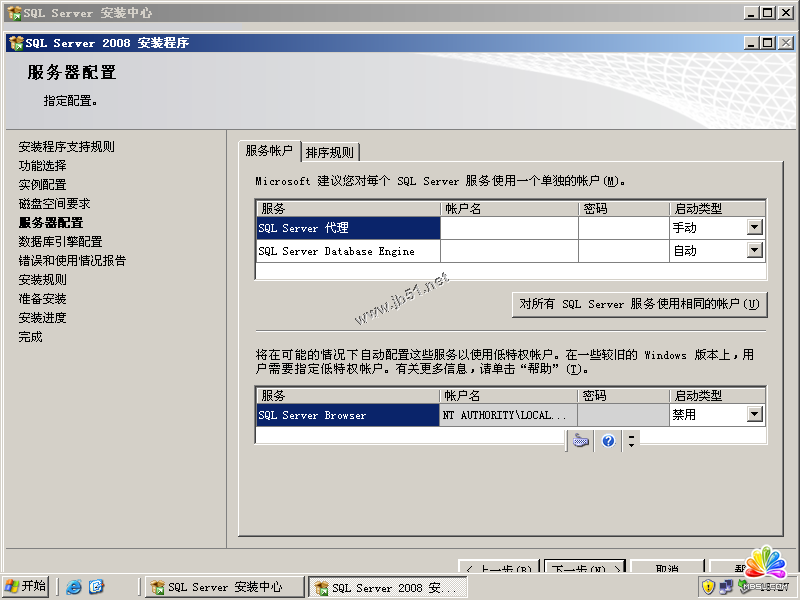Click password field for SQL Server Database Engine
The height and width of the screenshot is (600, 800).
pyautogui.click(x=623, y=251)
